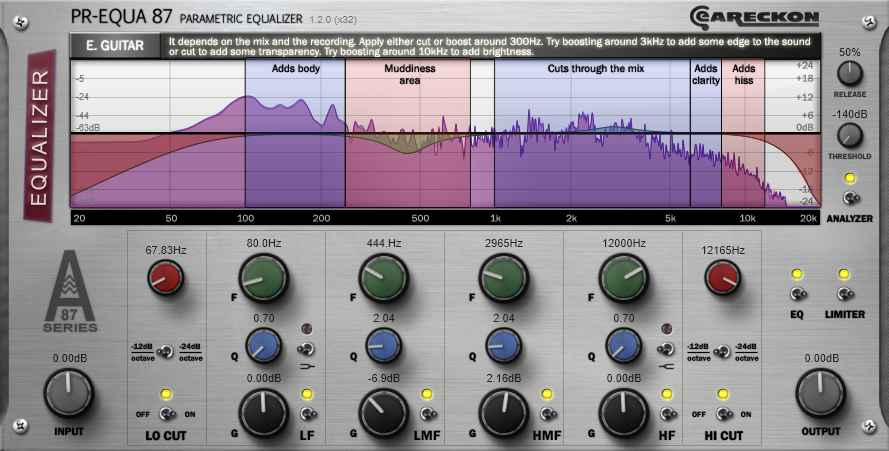
Task: Click the HMF 2965Hz frequency value
Action: 503,243
